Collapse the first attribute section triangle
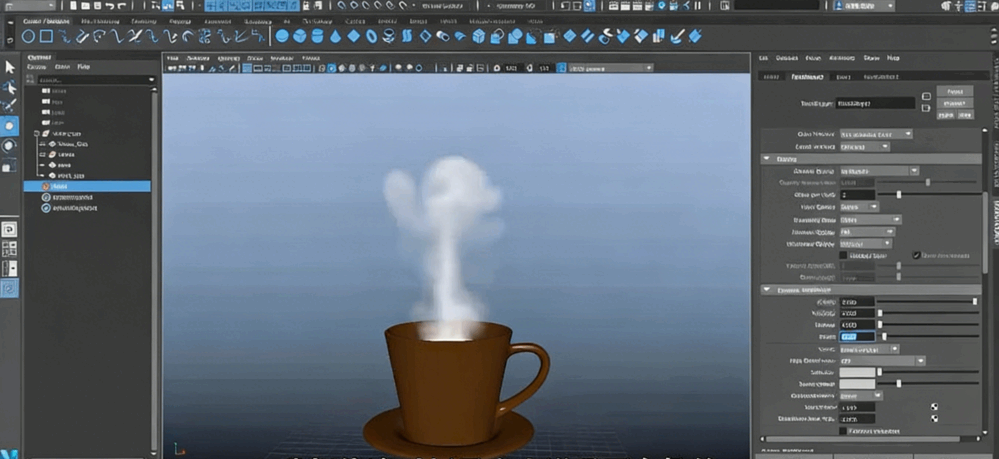Screen dimensions: 999x459 tap(767, 158)
